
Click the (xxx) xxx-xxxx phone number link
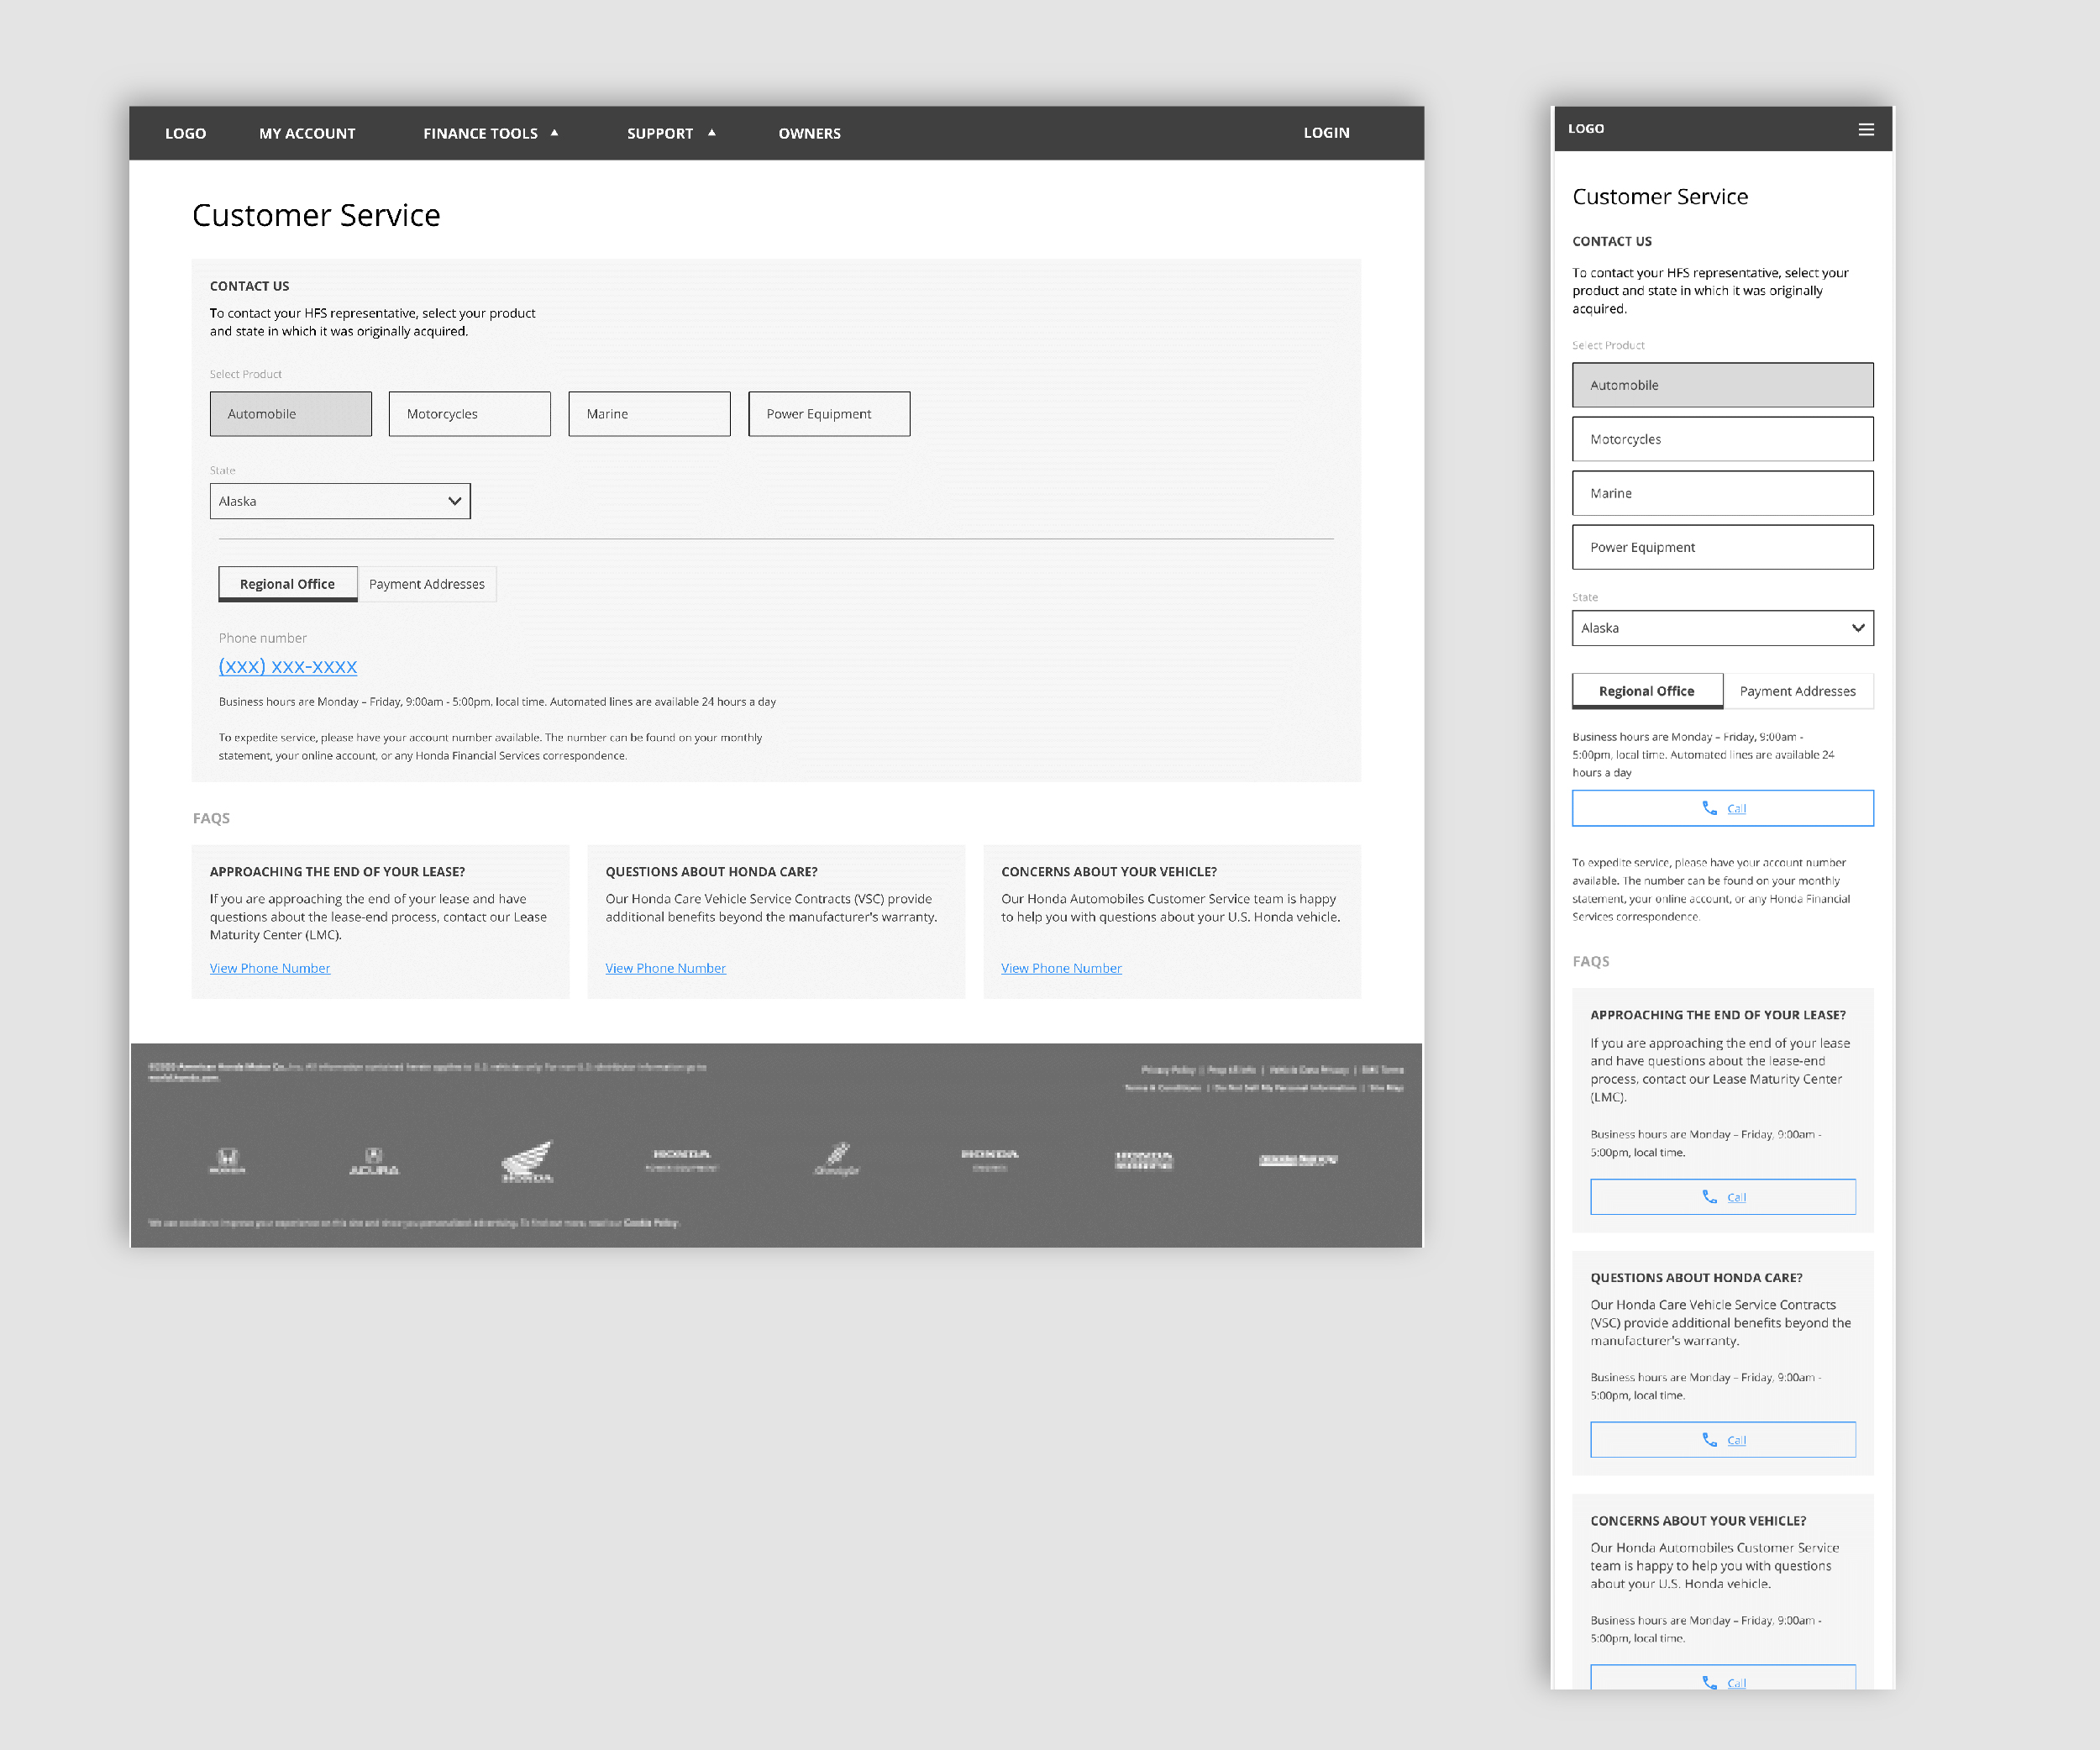[288, 667]
